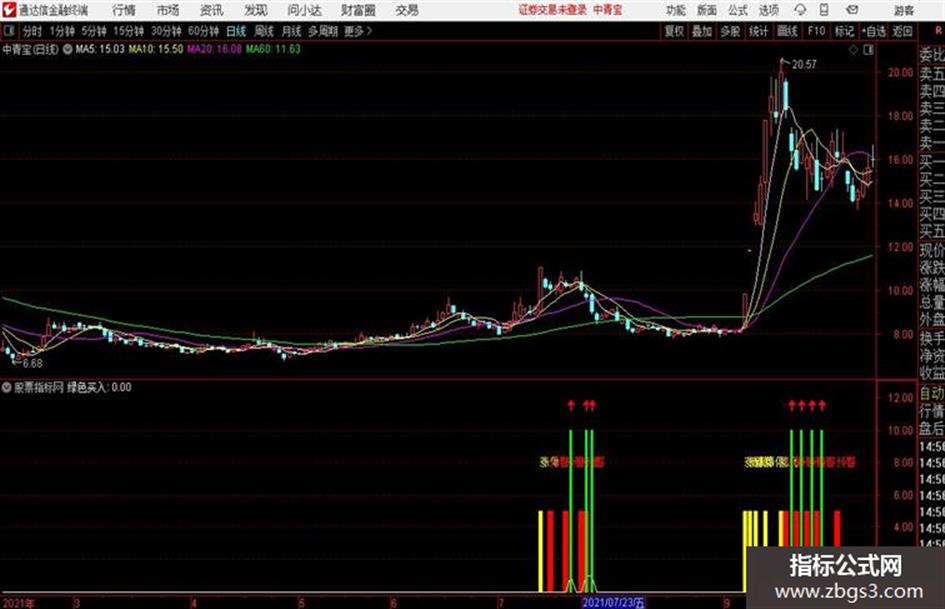Viewport: 945px width, 609px height.
Task: Click the 叠加 overlay button
Action: tap(702, 31)
